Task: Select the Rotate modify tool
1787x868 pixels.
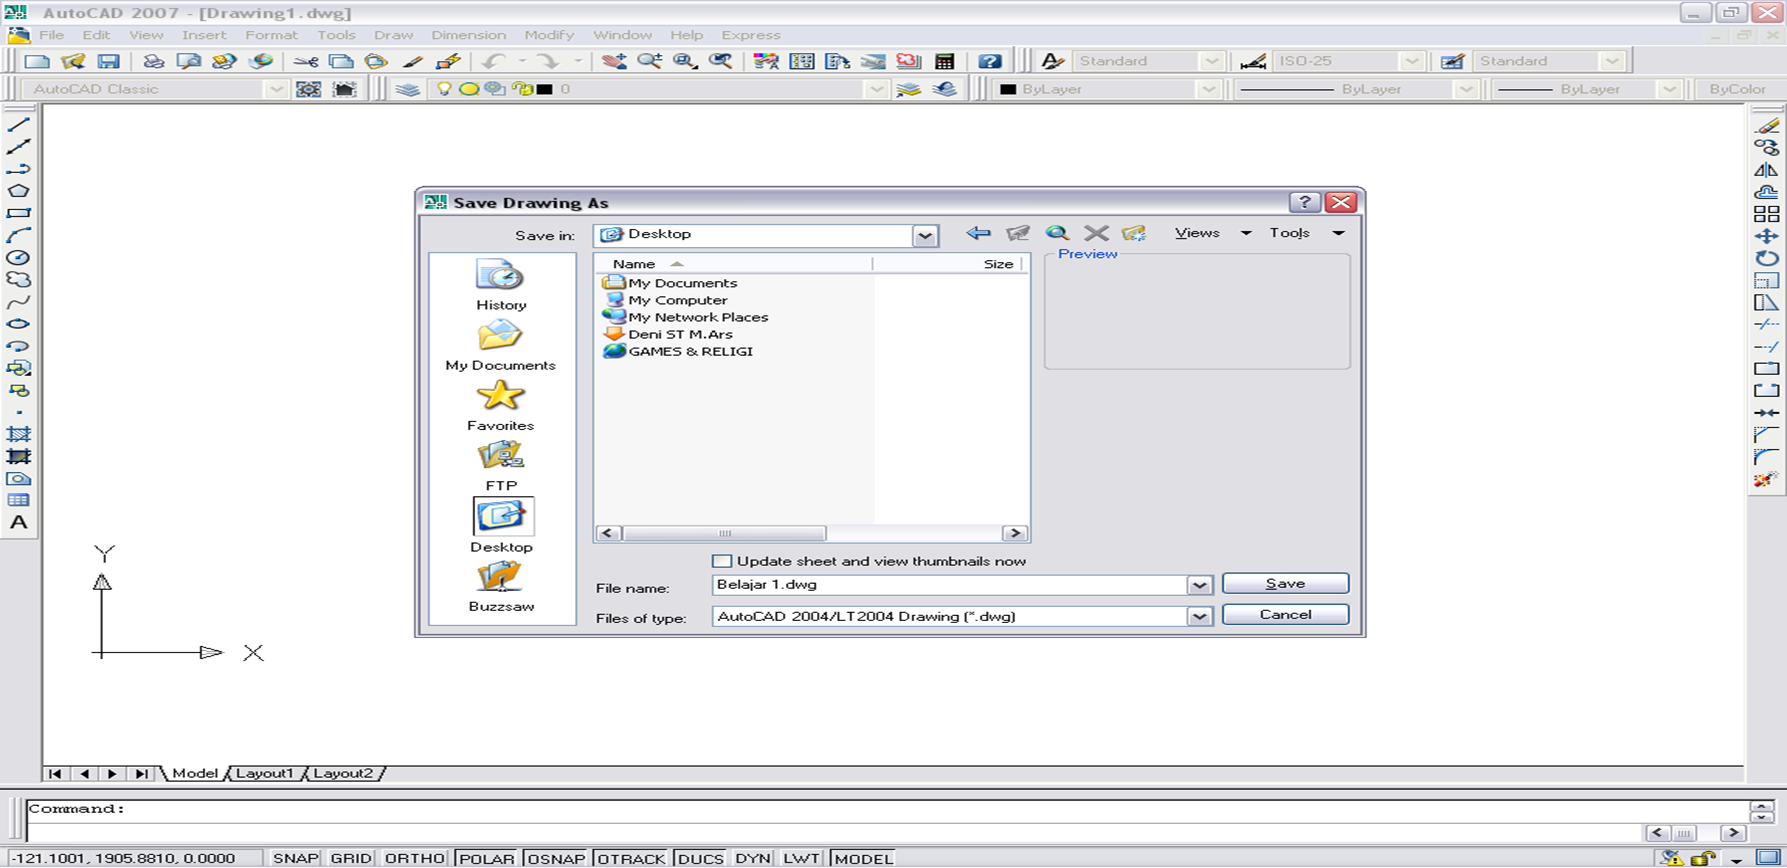Action: click(x=1767, y=258)
